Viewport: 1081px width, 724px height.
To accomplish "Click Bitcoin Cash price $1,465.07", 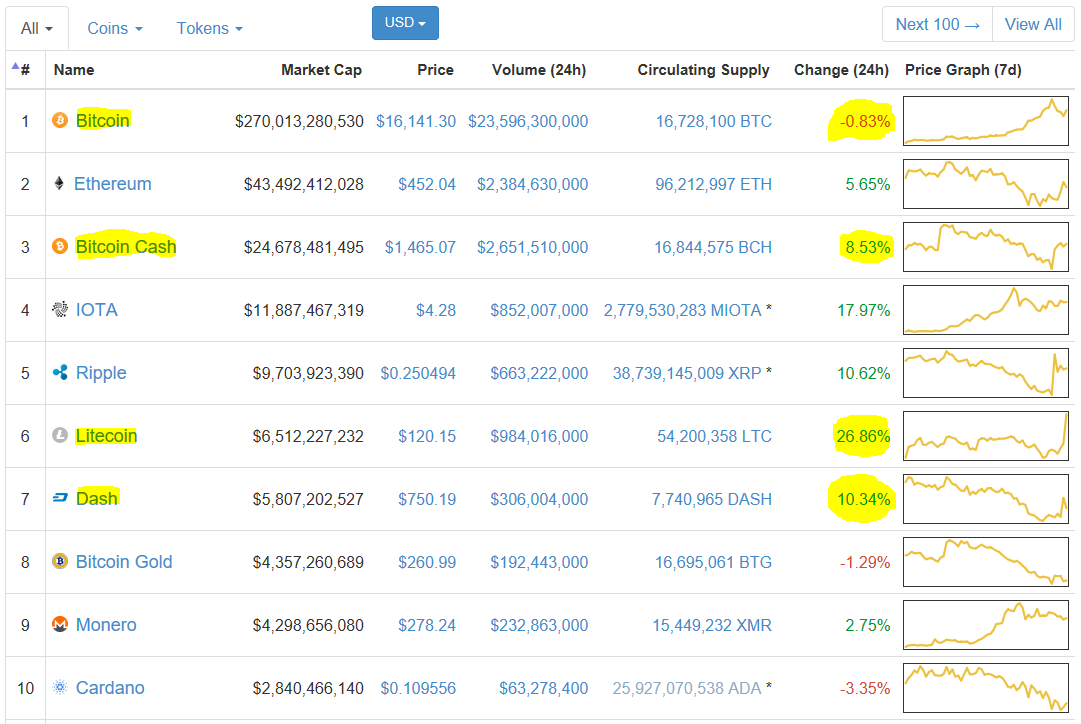I will [x=420, y=247].
